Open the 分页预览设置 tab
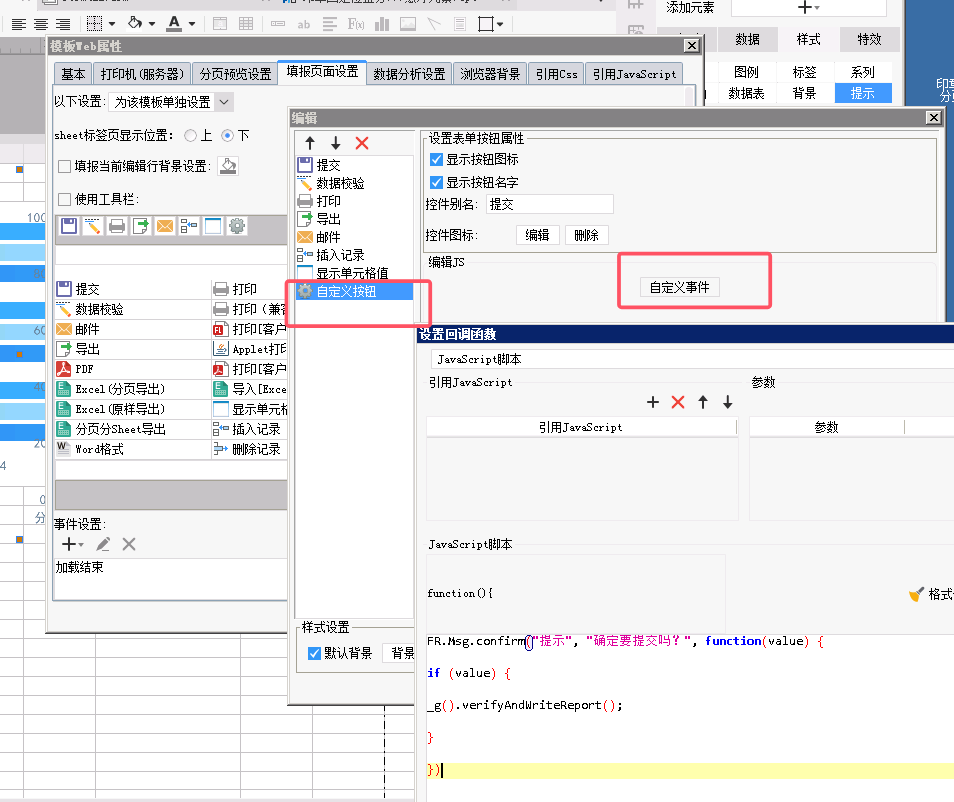The image size is (954, 802). pos(235,73)
